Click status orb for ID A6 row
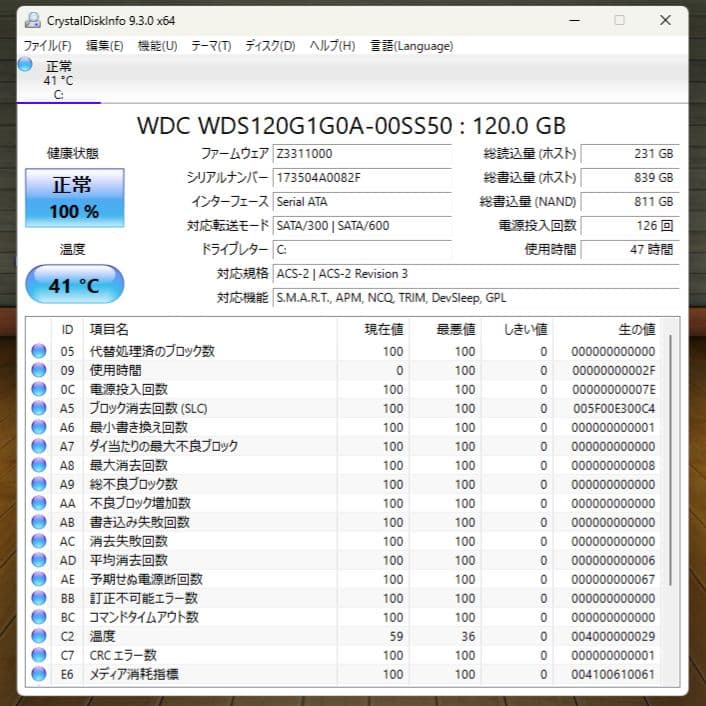 [39, 427]
